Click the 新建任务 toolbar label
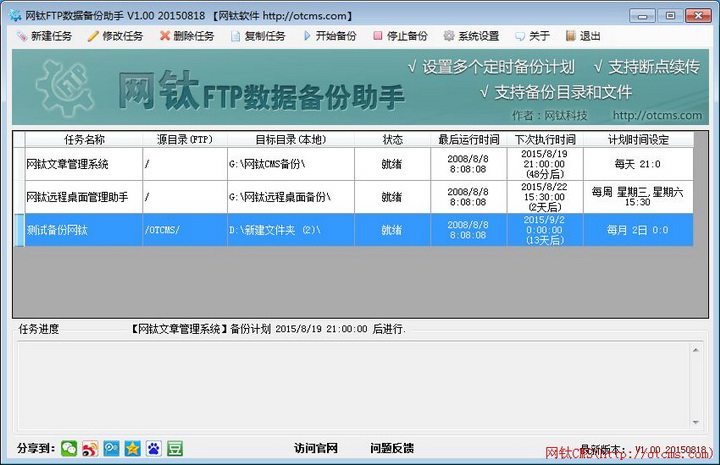Viewport: 720px width, 465px height. click(x=51, y=36)
